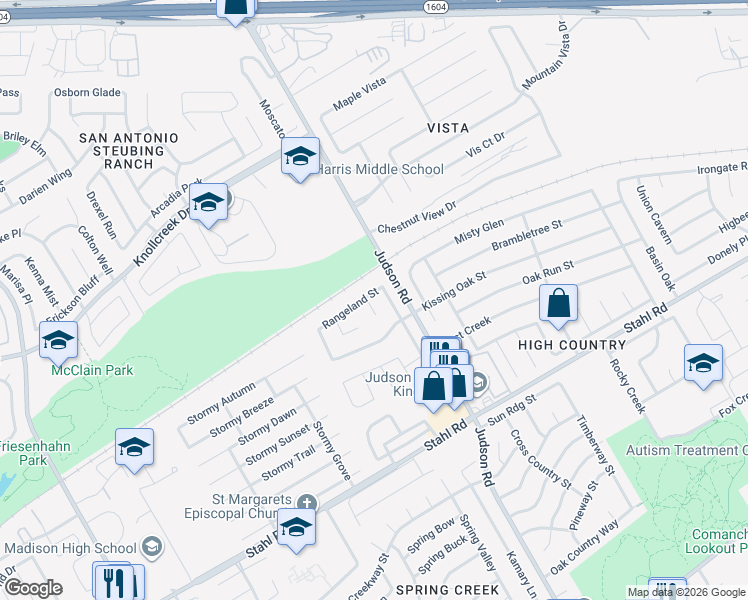Select the McClain Park label
This screenshot has height=600, width=748.
92,370
